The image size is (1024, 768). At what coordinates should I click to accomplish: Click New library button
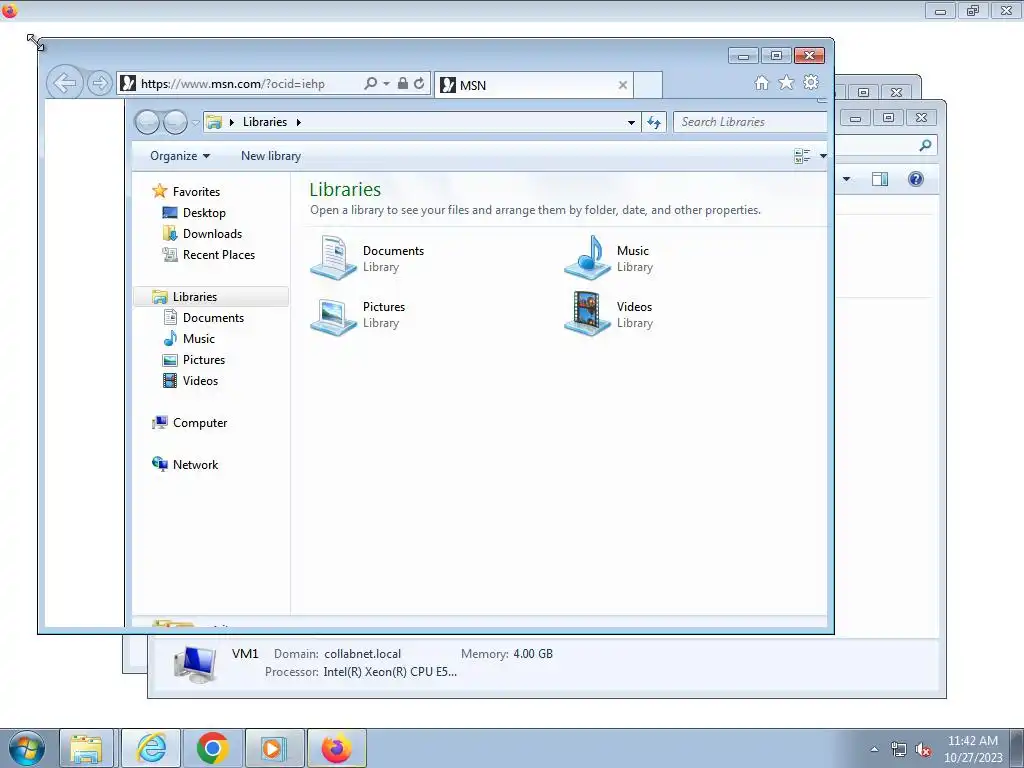click(271, 155)
